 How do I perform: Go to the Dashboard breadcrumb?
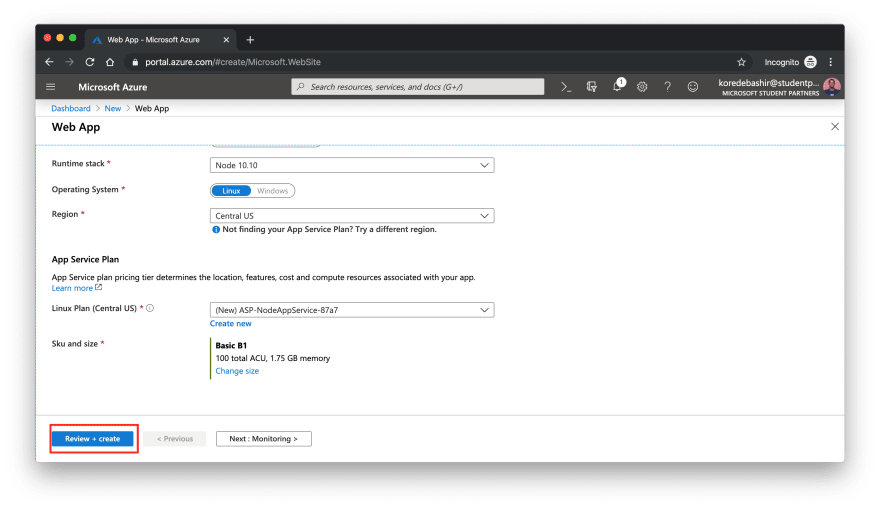coord(71,108)
